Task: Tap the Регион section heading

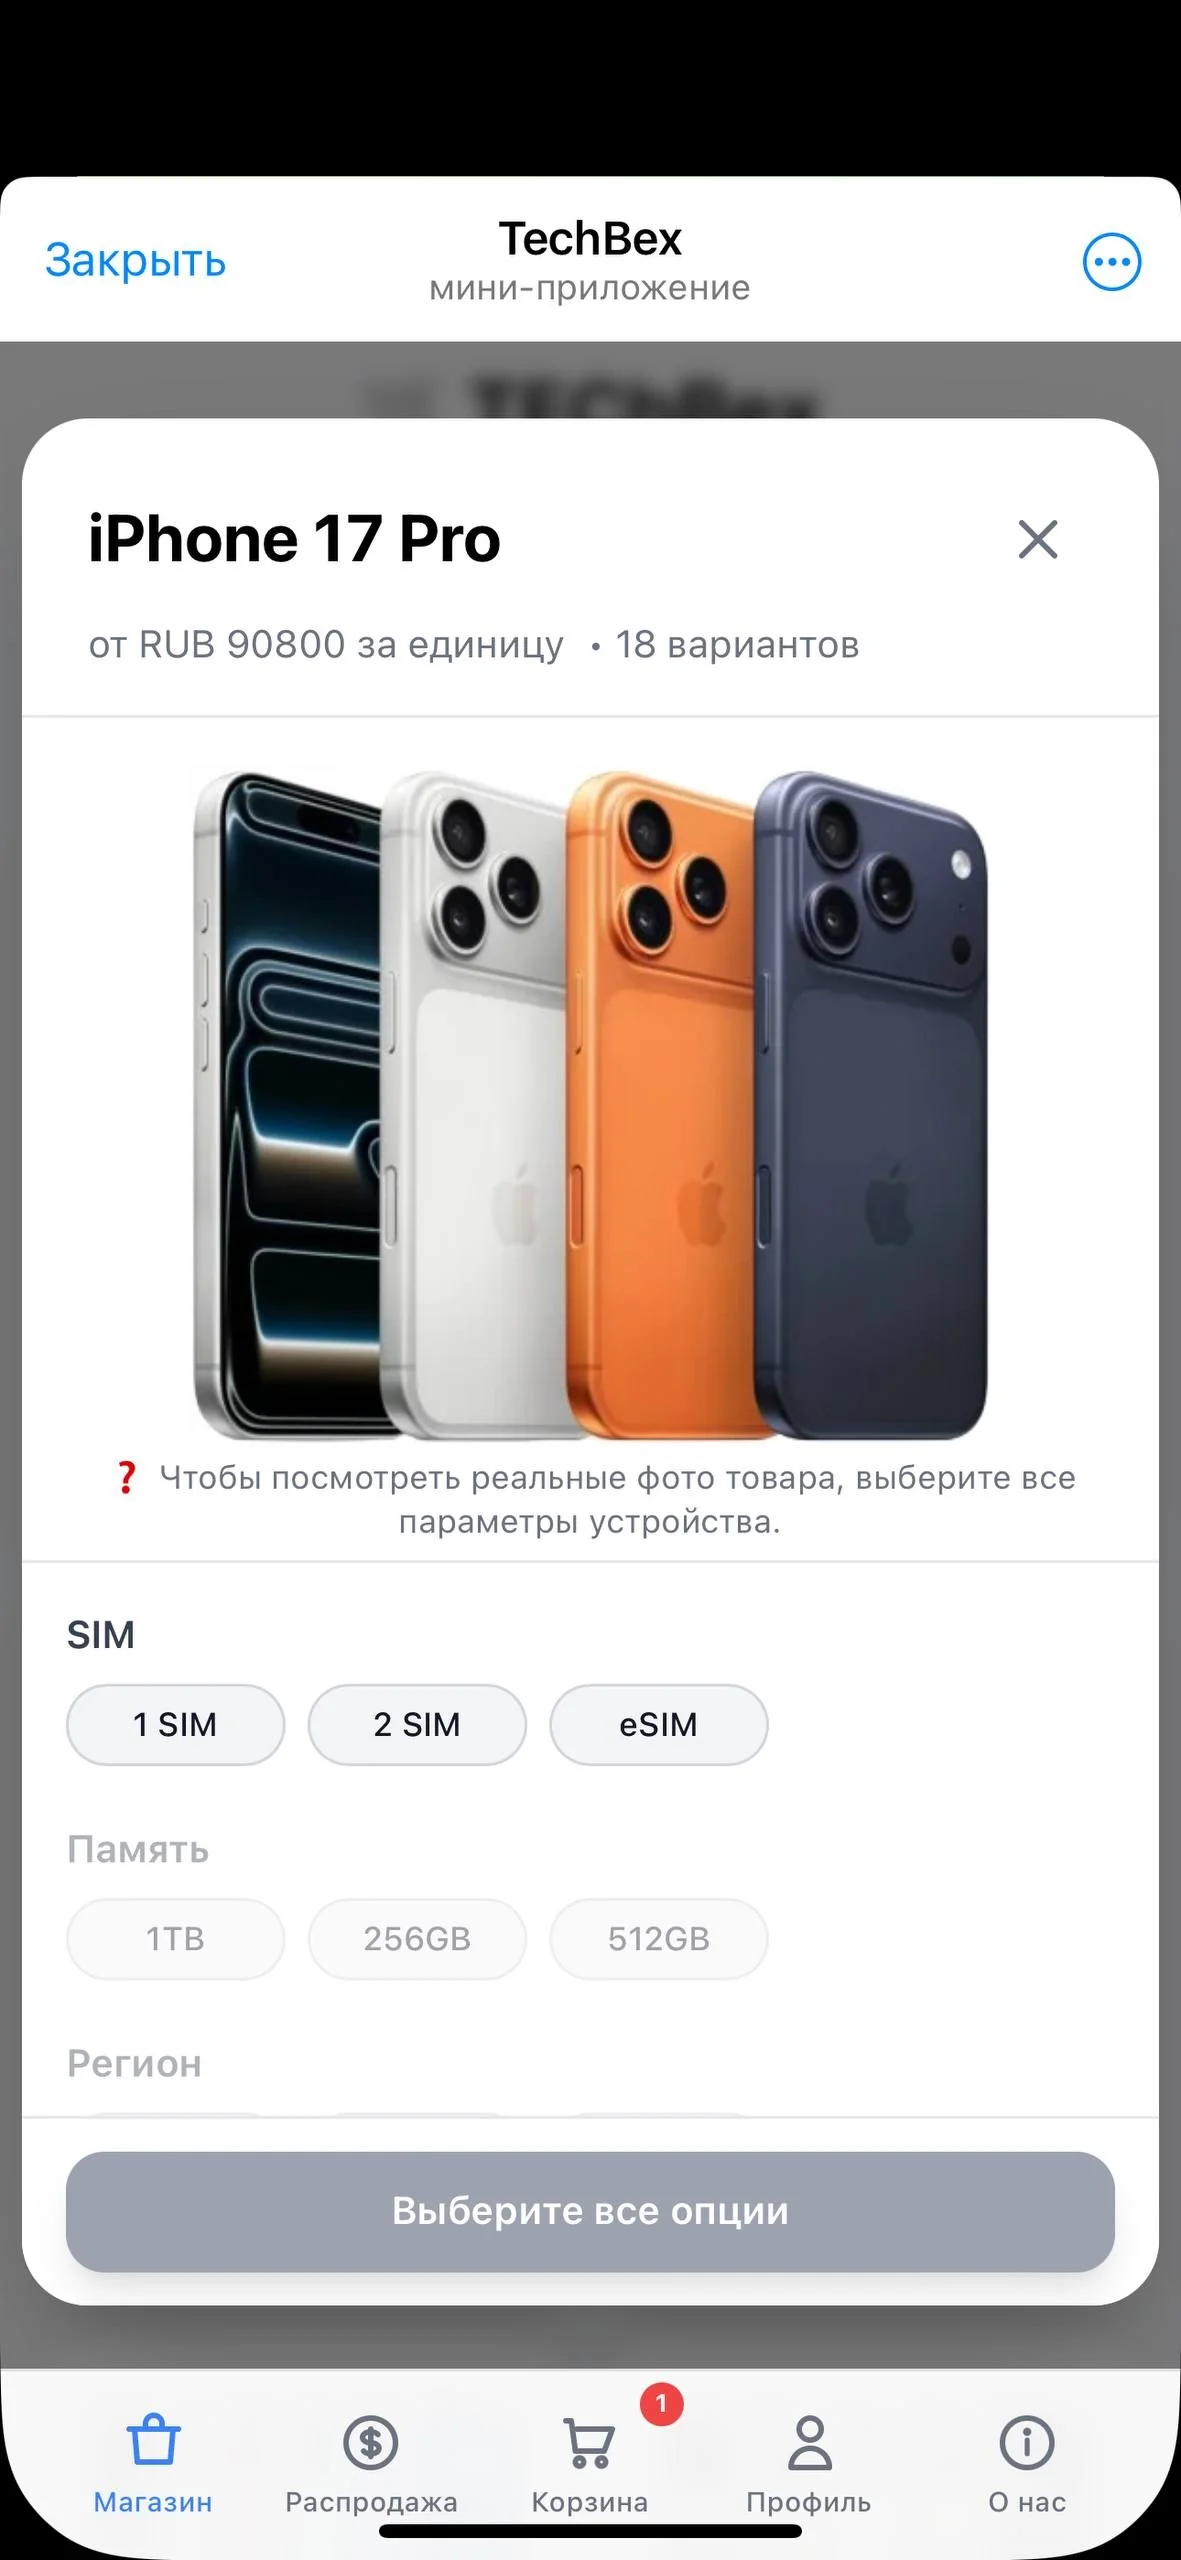Action: (134, 2063)
